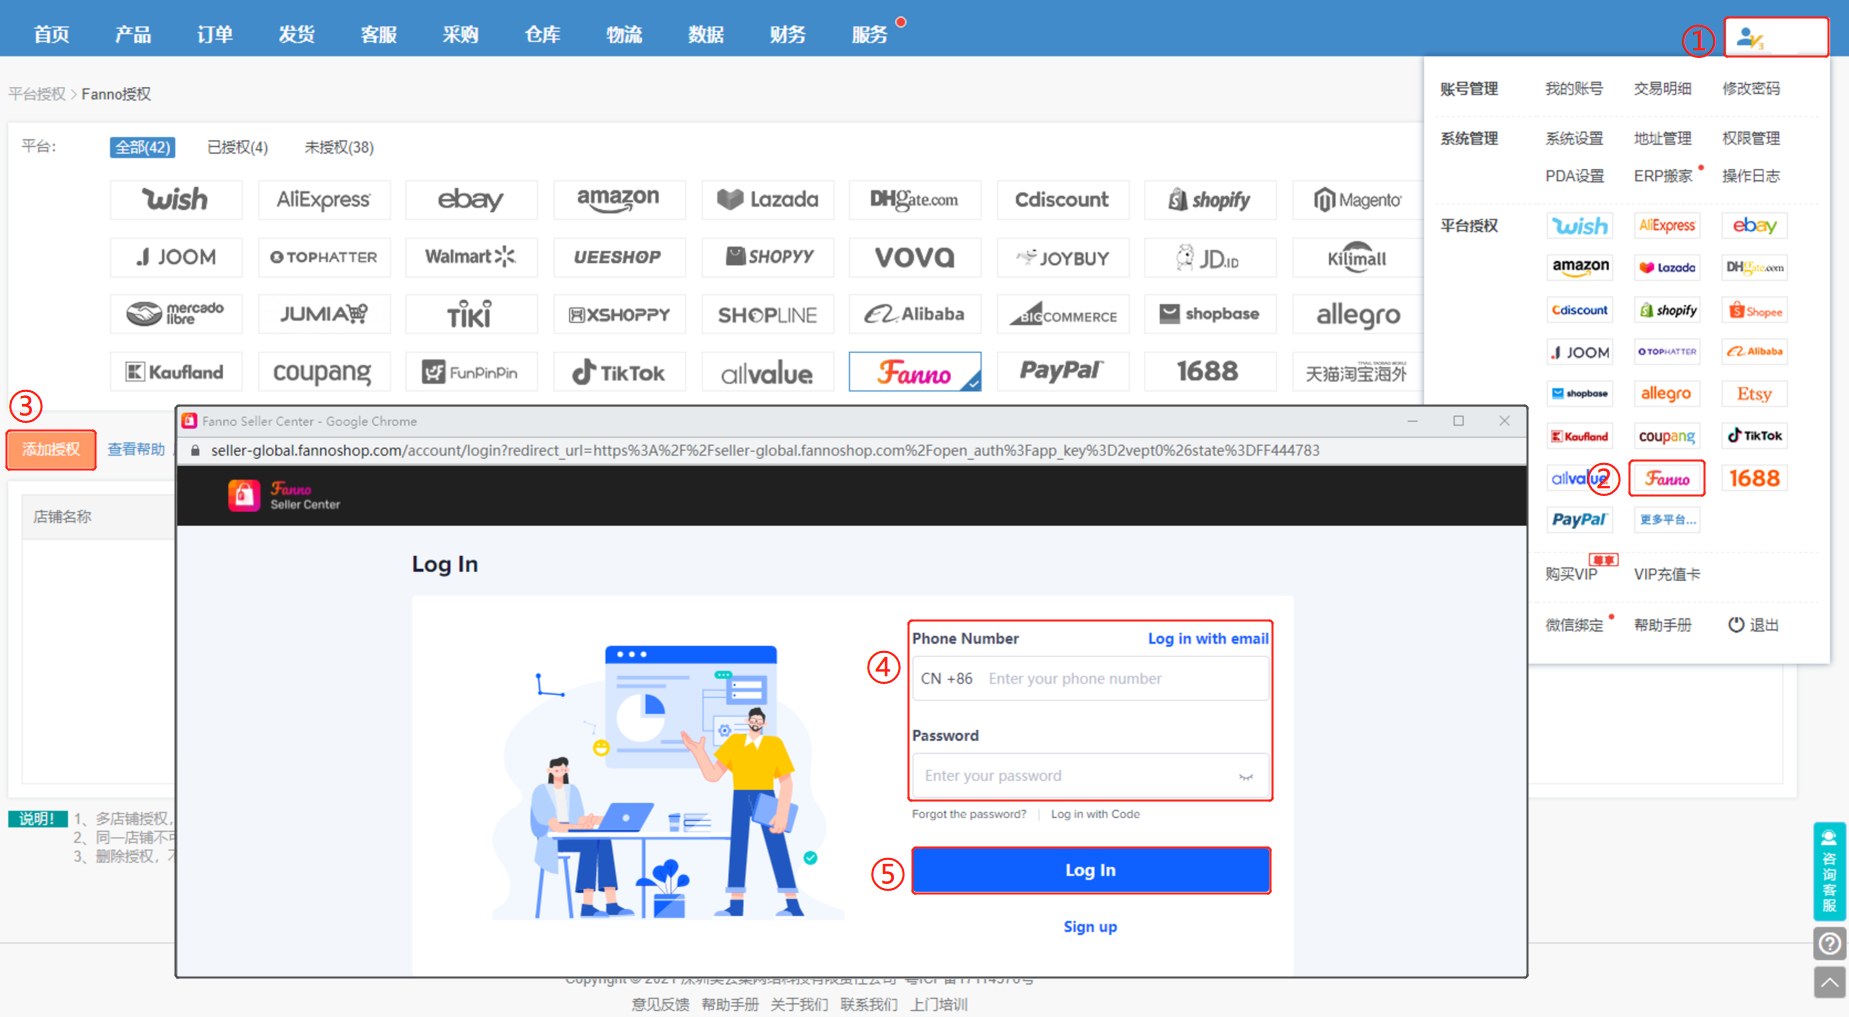Open 修改密码 in account panel
This screenshot has height=1017, width=1849.
1751,89
